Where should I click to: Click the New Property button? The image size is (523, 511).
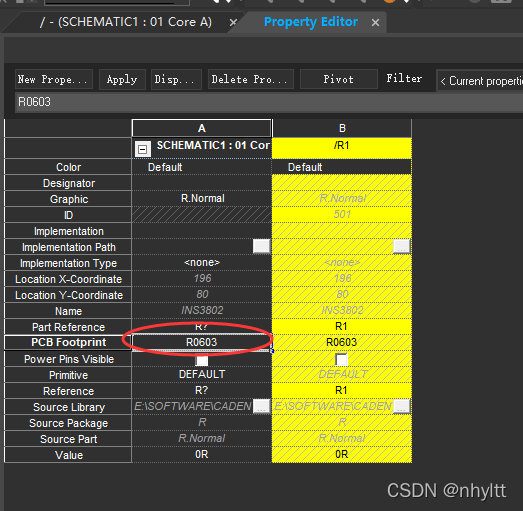(x=54, y=79)
